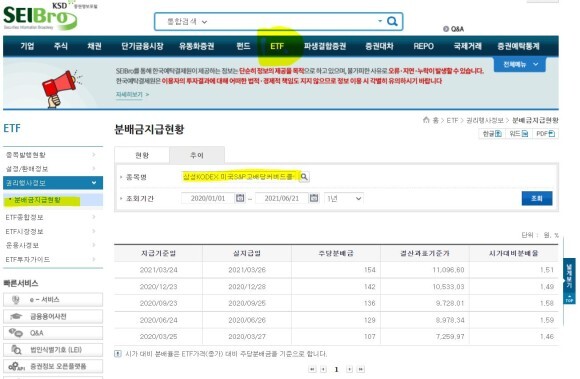Click the 종목명 search magnifier icon
The image size is (580, 379).
click(x=304, y=177)
